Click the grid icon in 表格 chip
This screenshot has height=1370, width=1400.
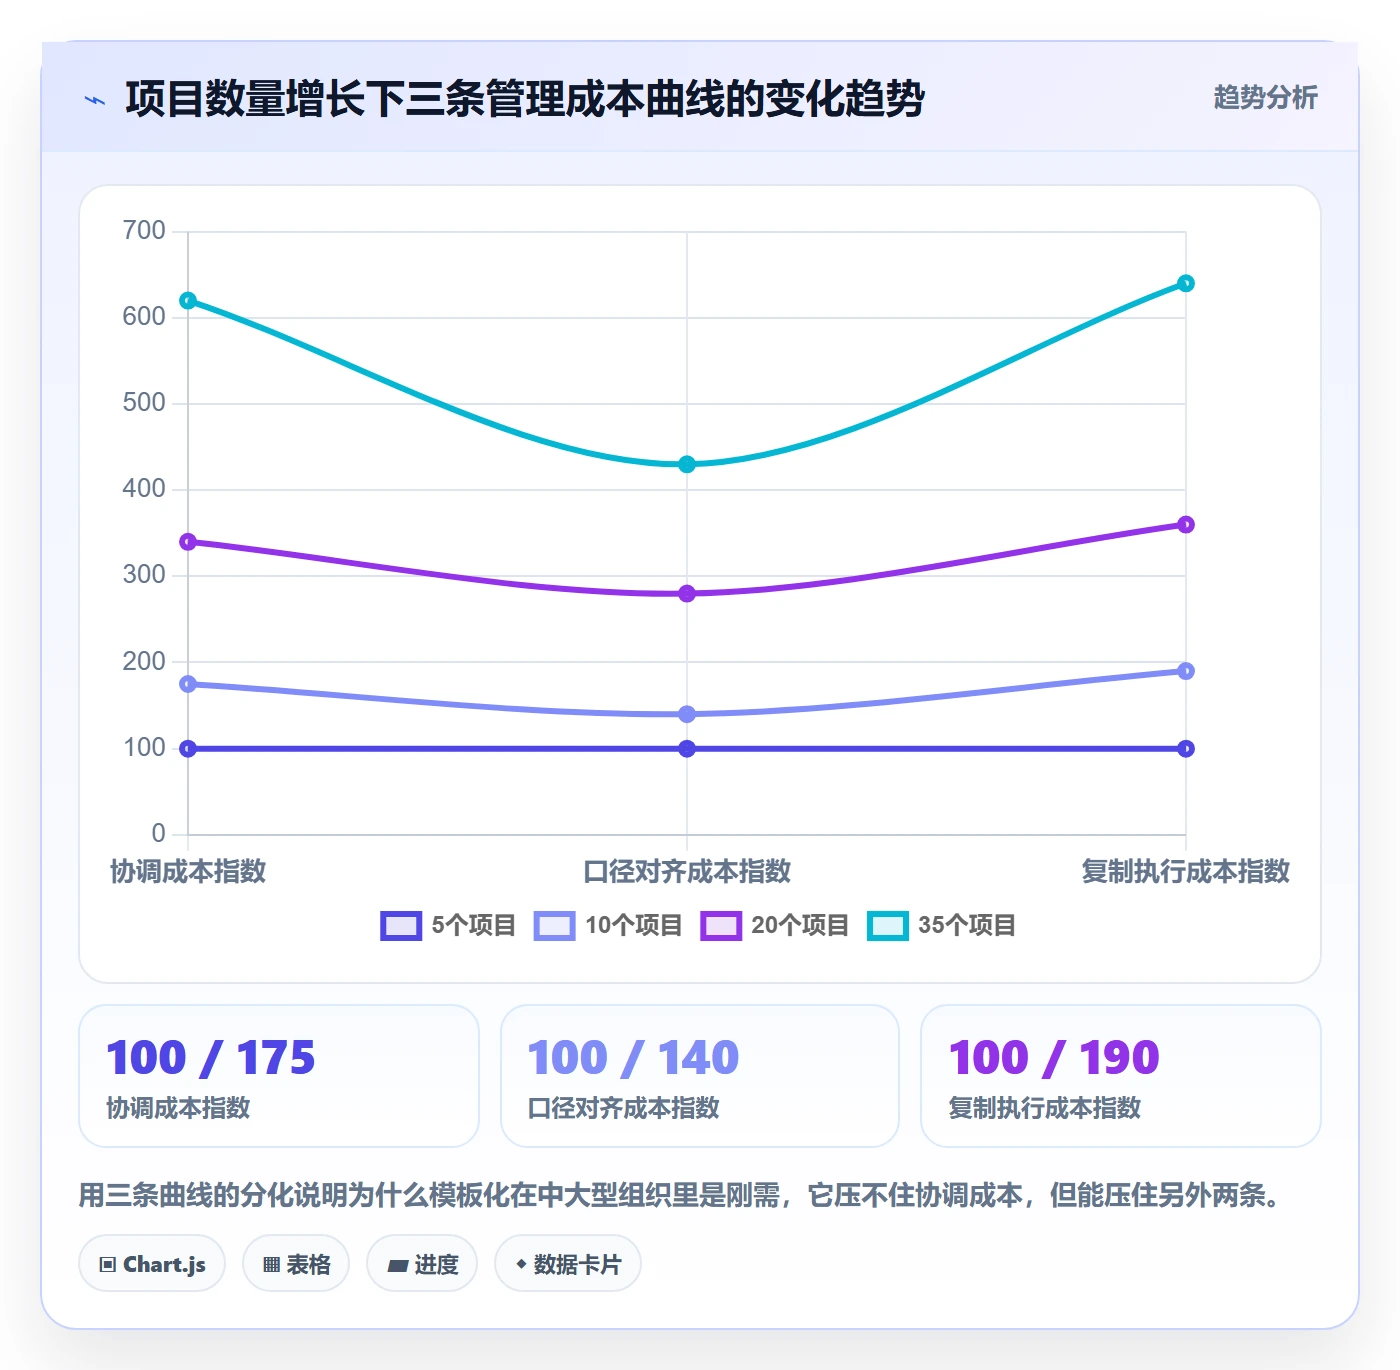coord(271,1265)
